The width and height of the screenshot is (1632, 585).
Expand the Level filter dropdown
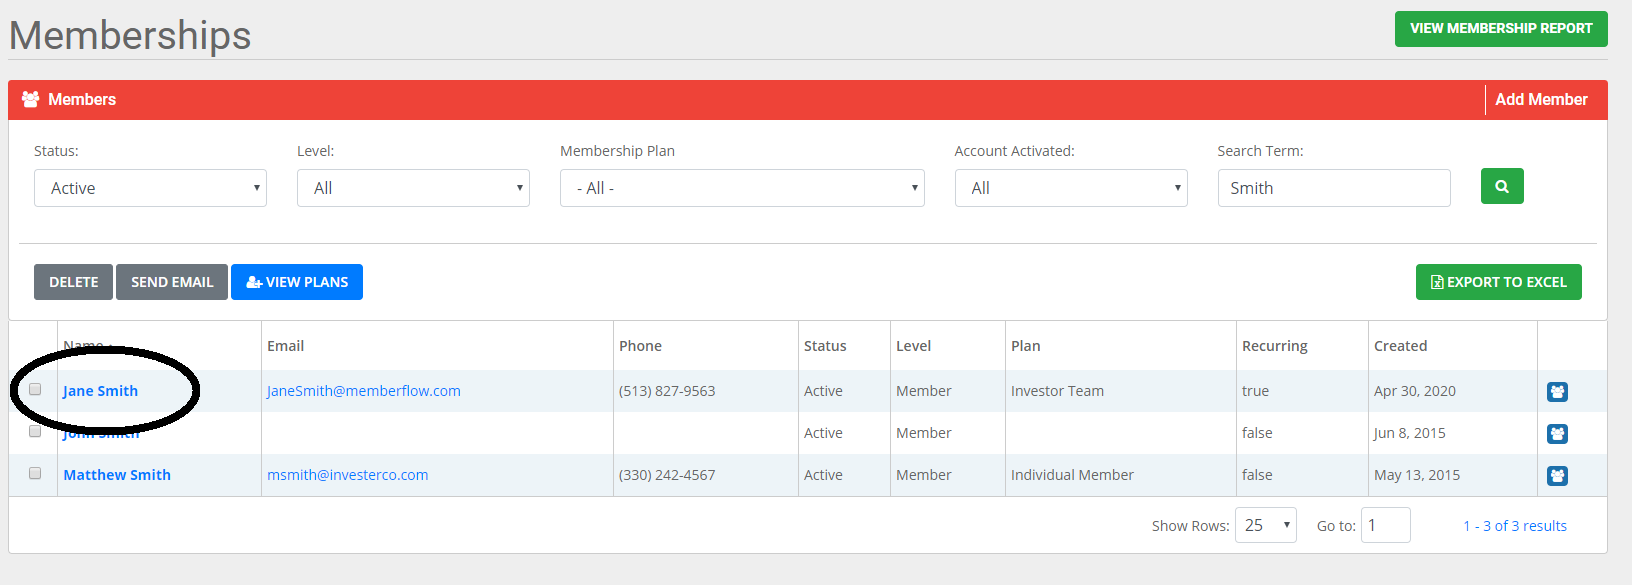coord(413,188)
